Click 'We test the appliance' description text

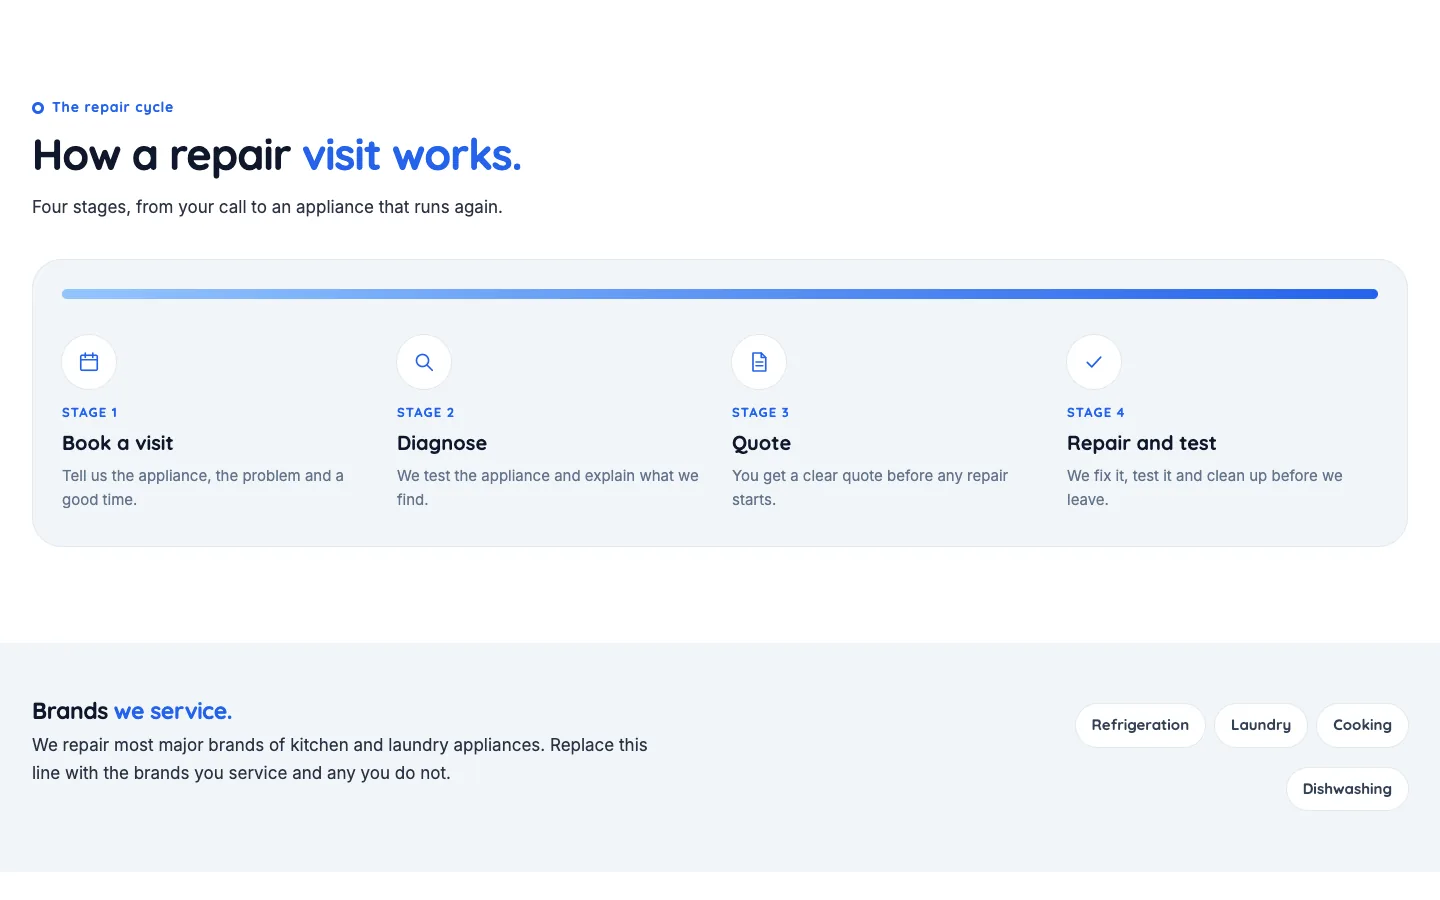point(548,488)
